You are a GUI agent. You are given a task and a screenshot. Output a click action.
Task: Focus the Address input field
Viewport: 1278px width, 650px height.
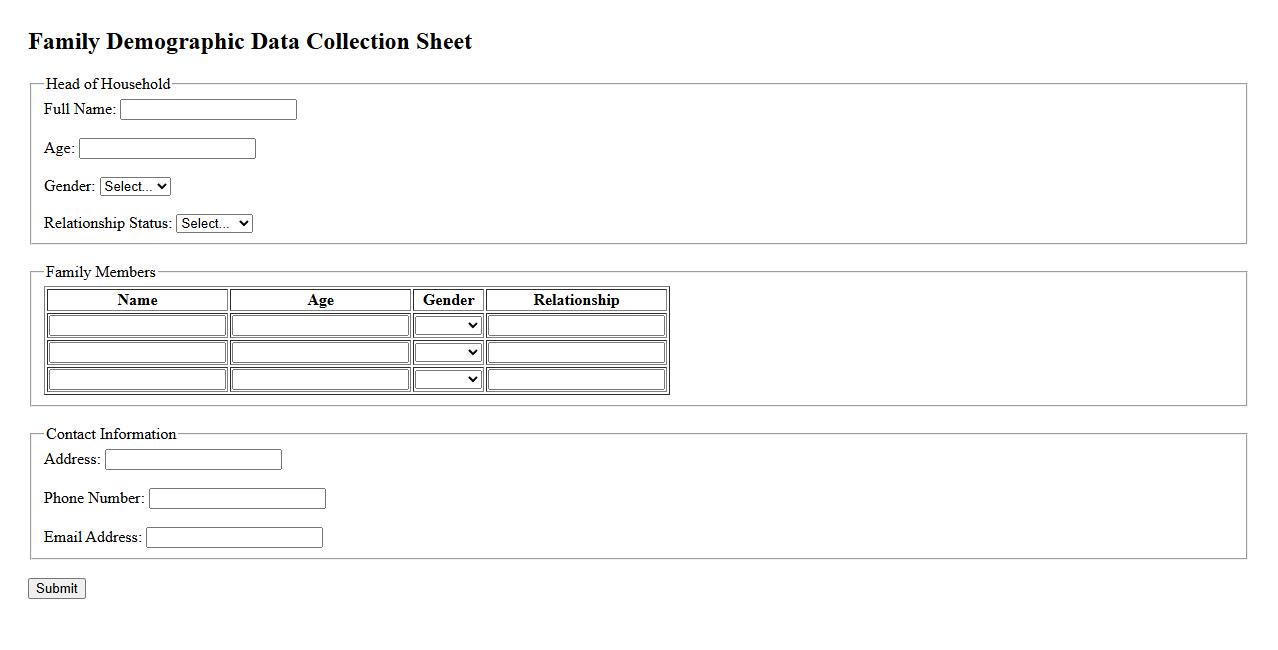pos(193,460)
